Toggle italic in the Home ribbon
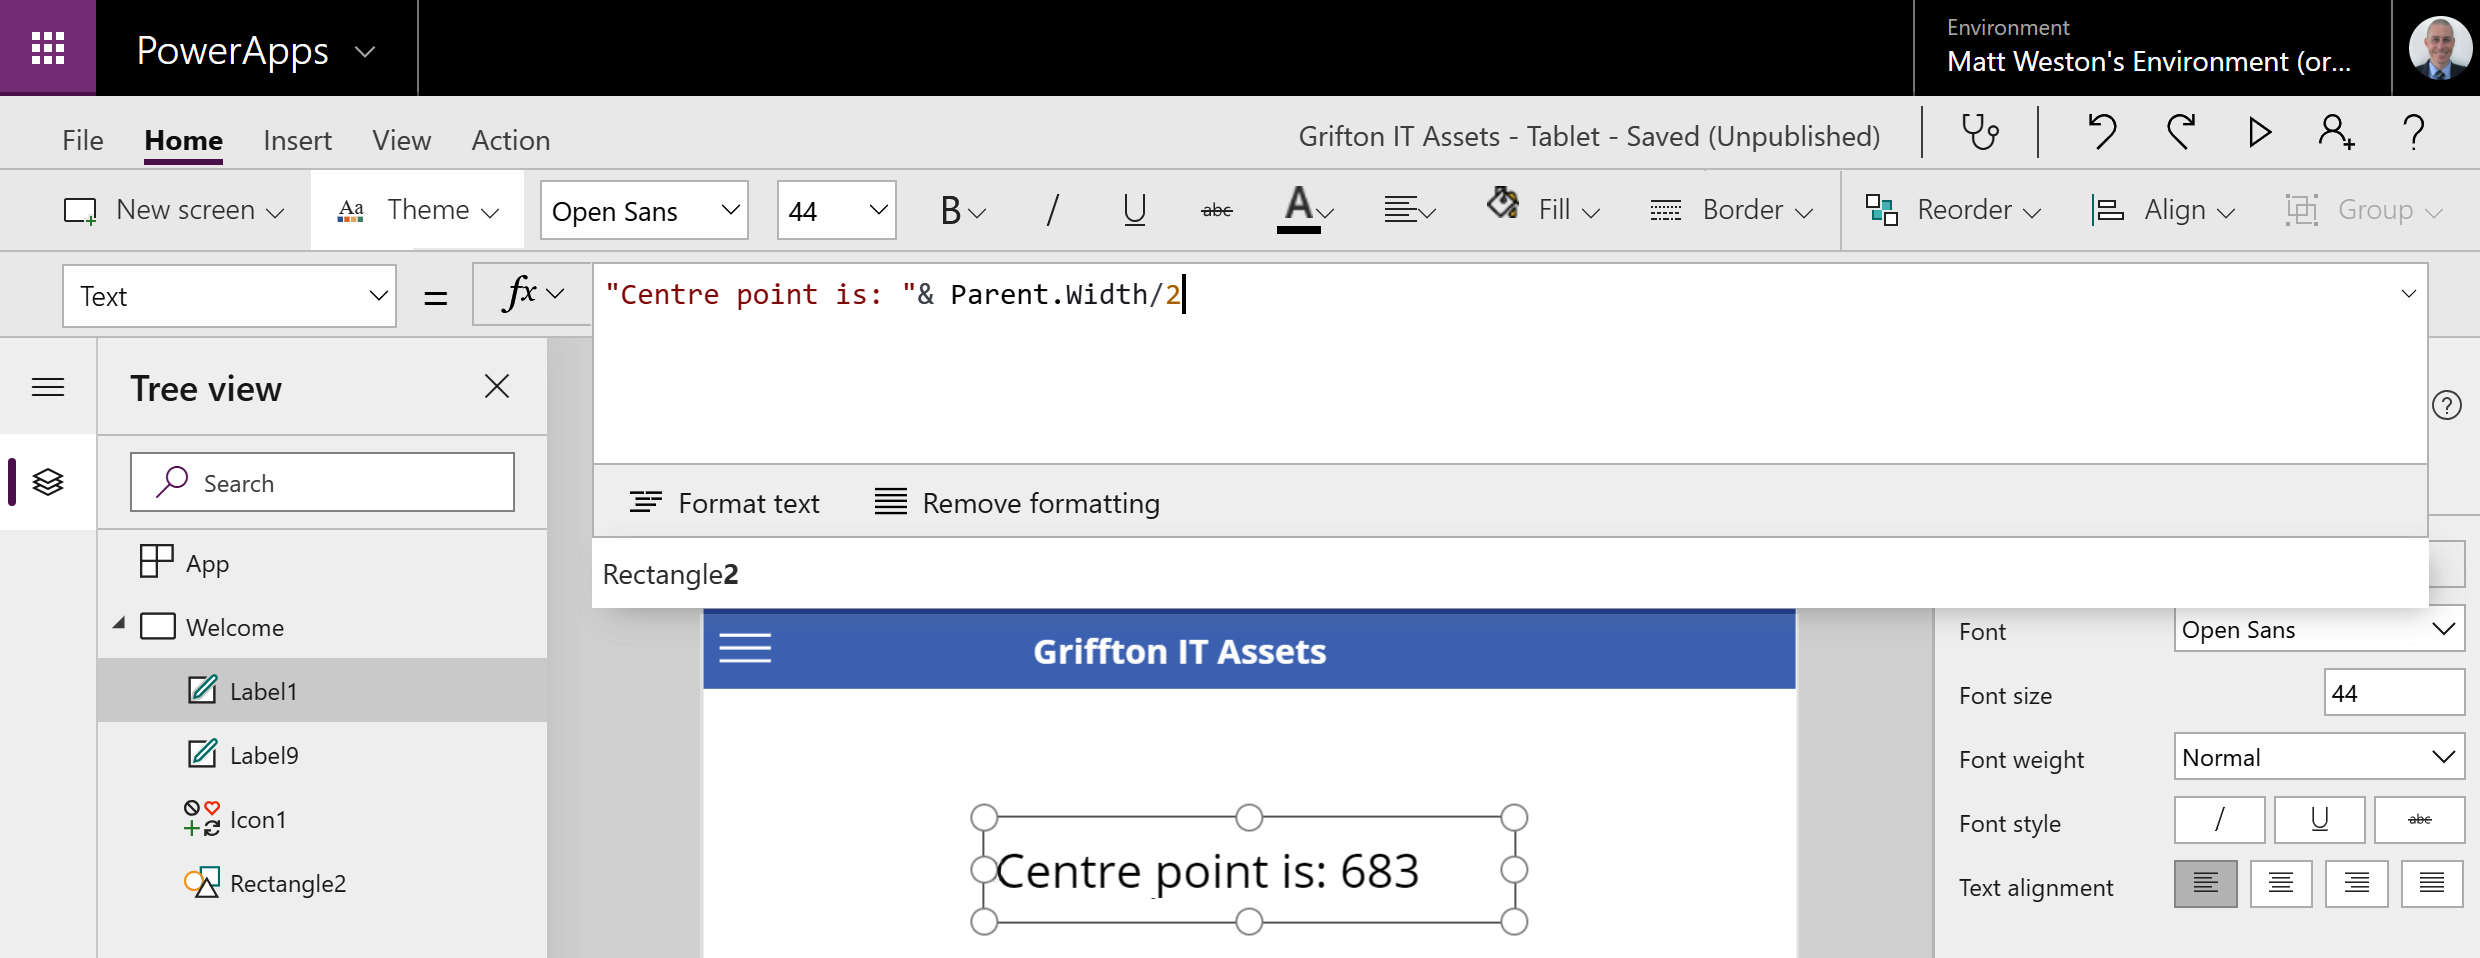Image resolution: width=2480 pixels, height=958 pixels. tap(1052, 210)
